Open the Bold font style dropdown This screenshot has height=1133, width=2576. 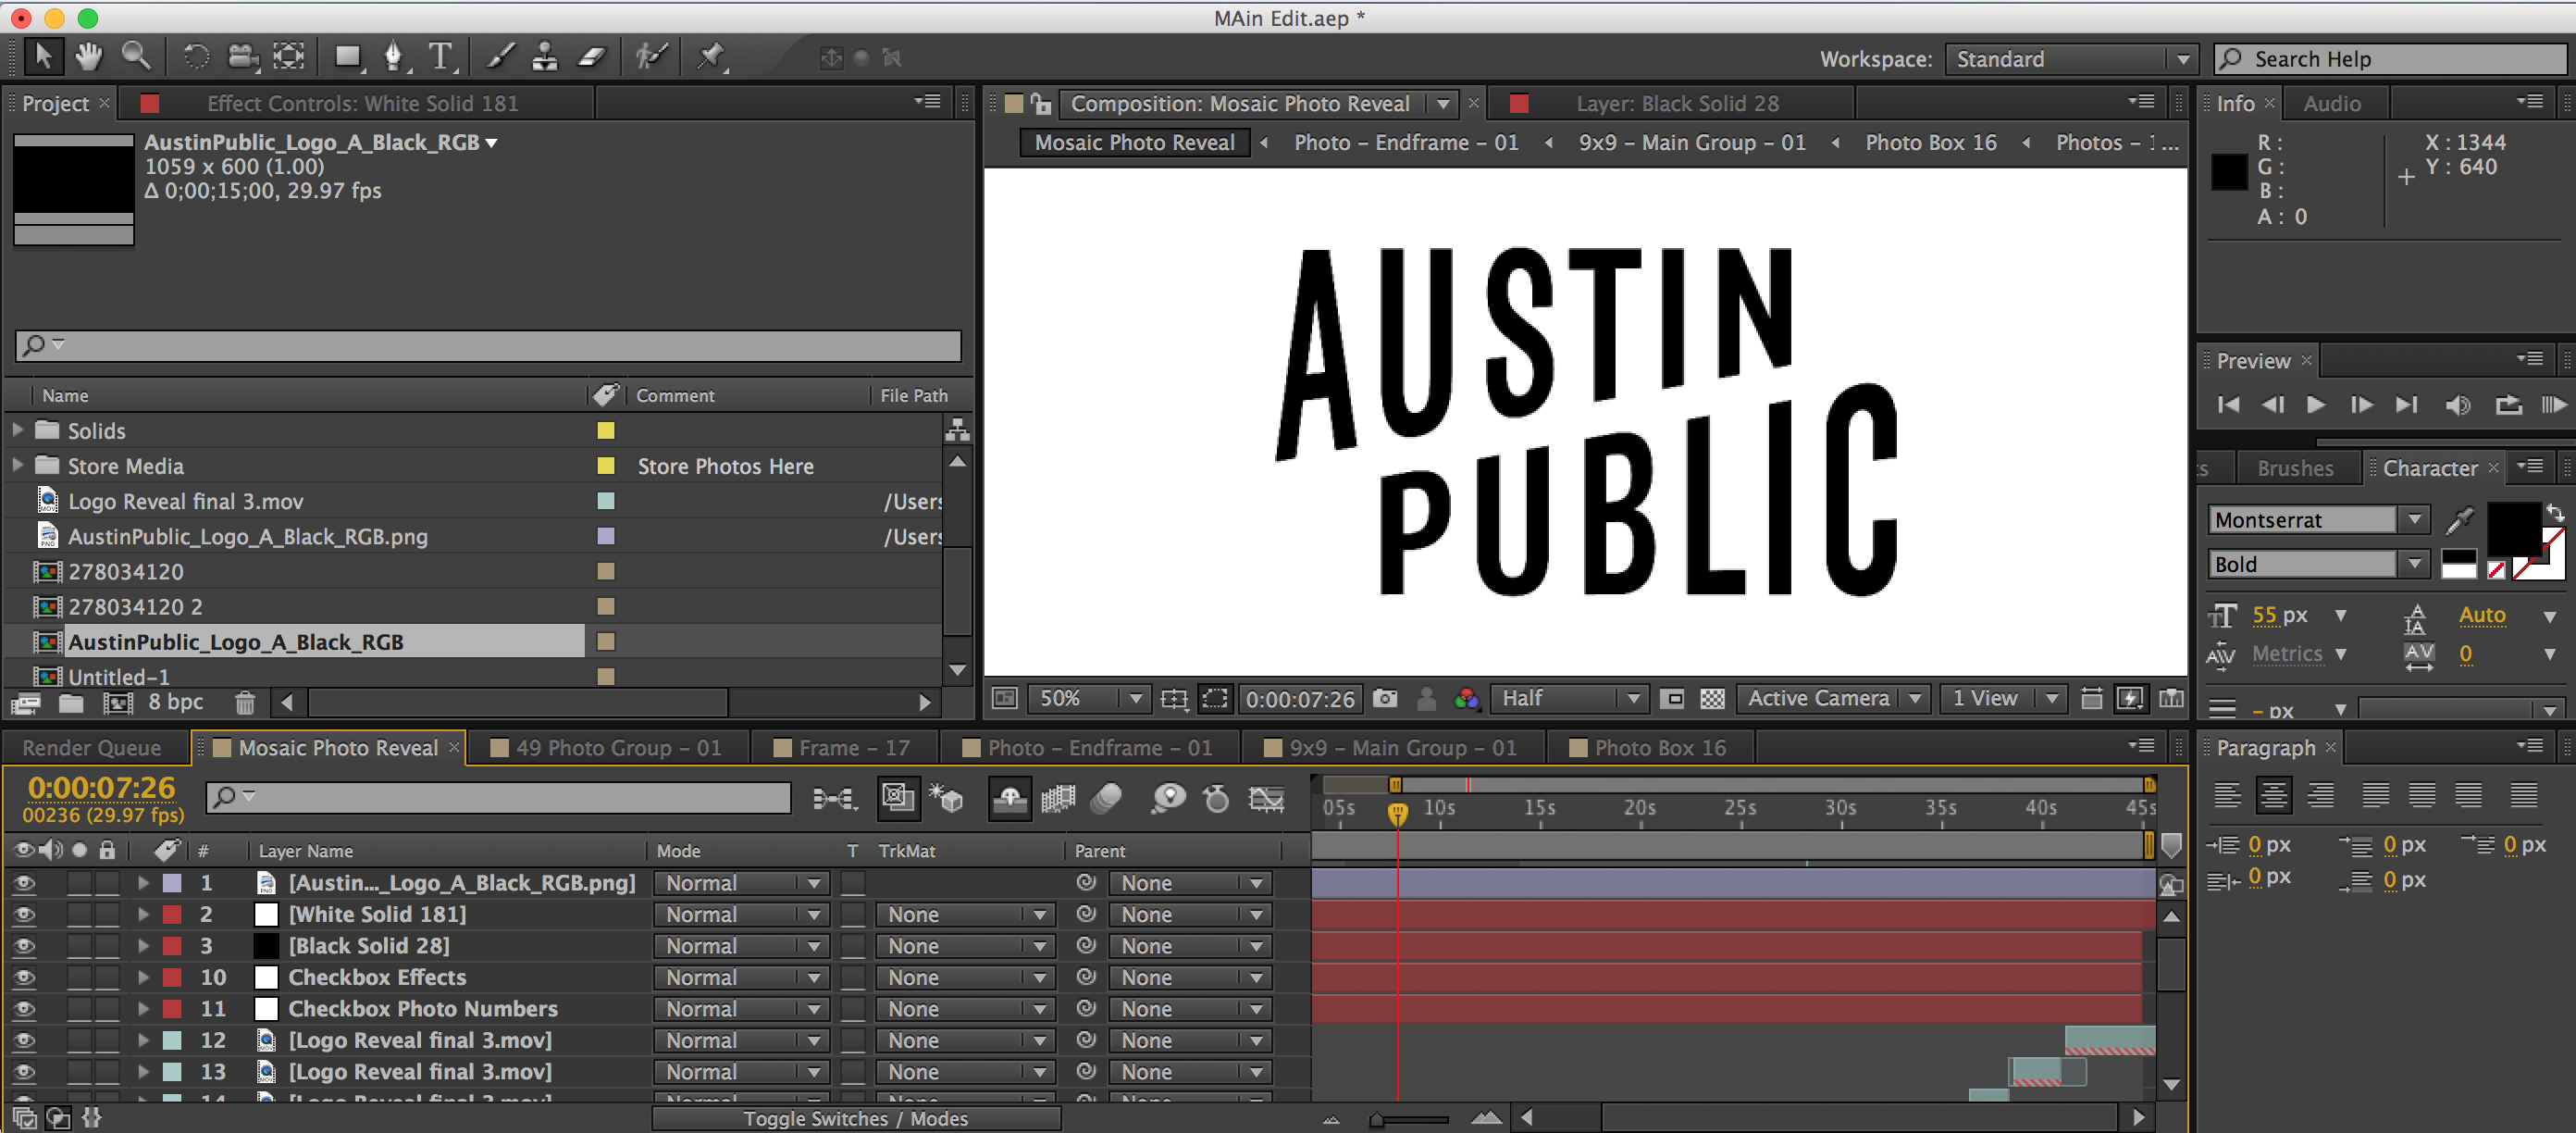[2318, 564]
